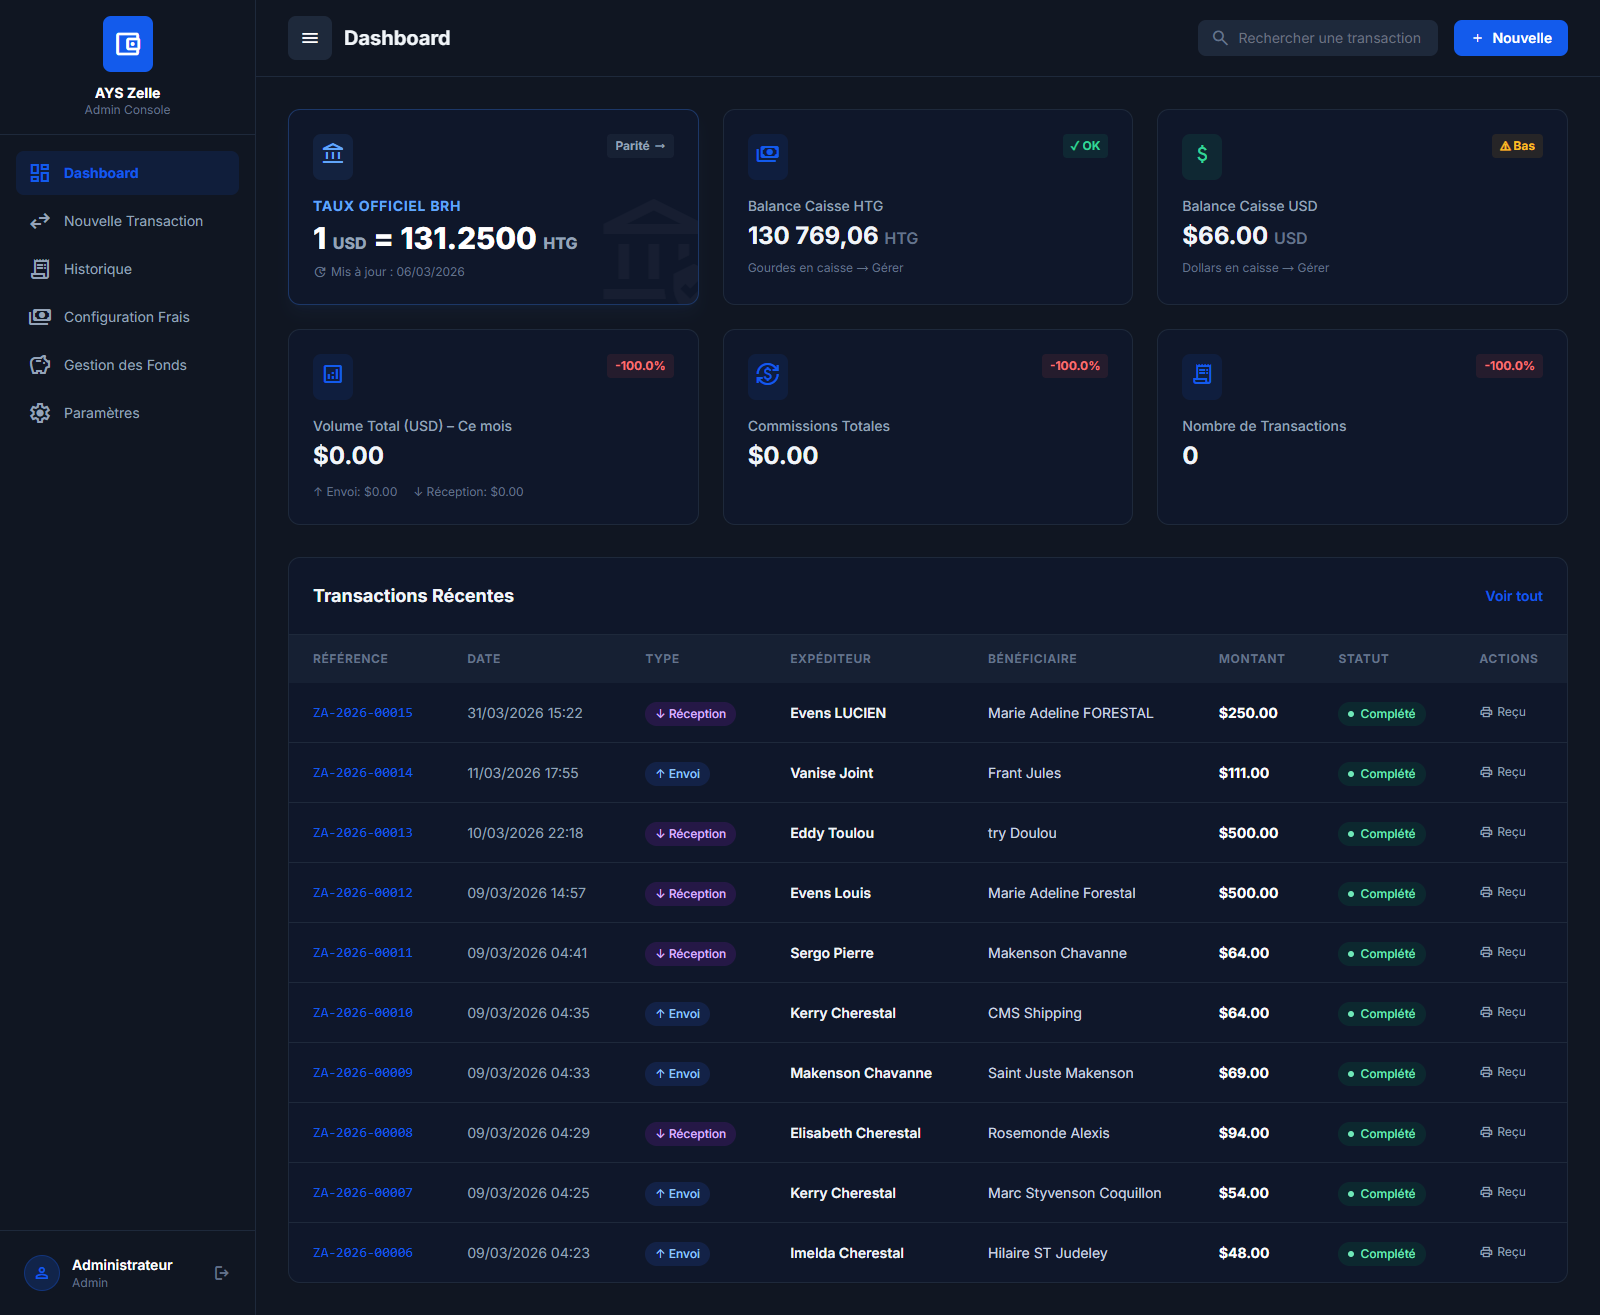The width and height of the screenshot is (1600, 1315).
Task: Switch to Configuration Frais
Action: (126, 317)
